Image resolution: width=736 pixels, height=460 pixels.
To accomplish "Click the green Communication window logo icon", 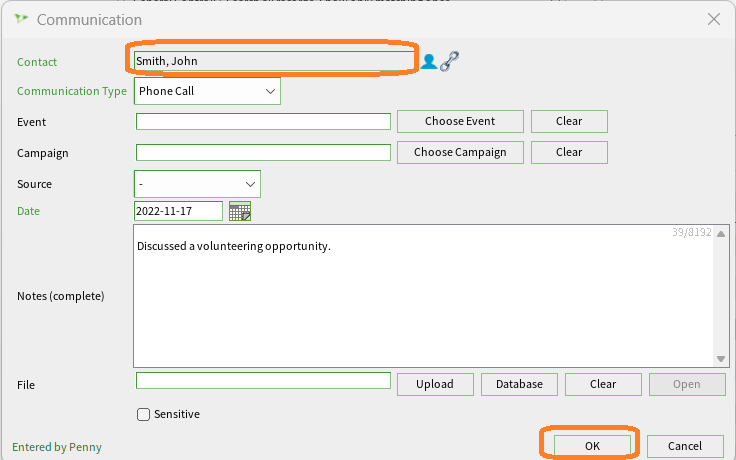I will coord(21,19).
